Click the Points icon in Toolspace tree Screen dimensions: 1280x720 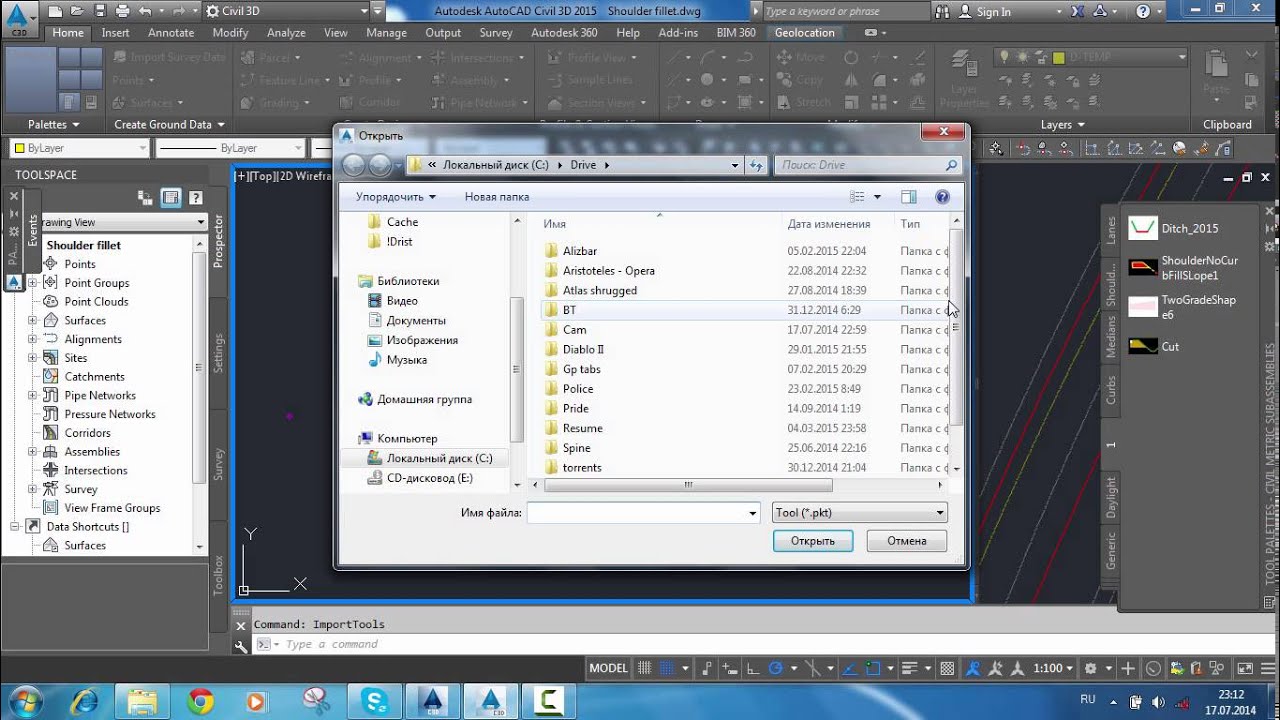pos(50,264)
